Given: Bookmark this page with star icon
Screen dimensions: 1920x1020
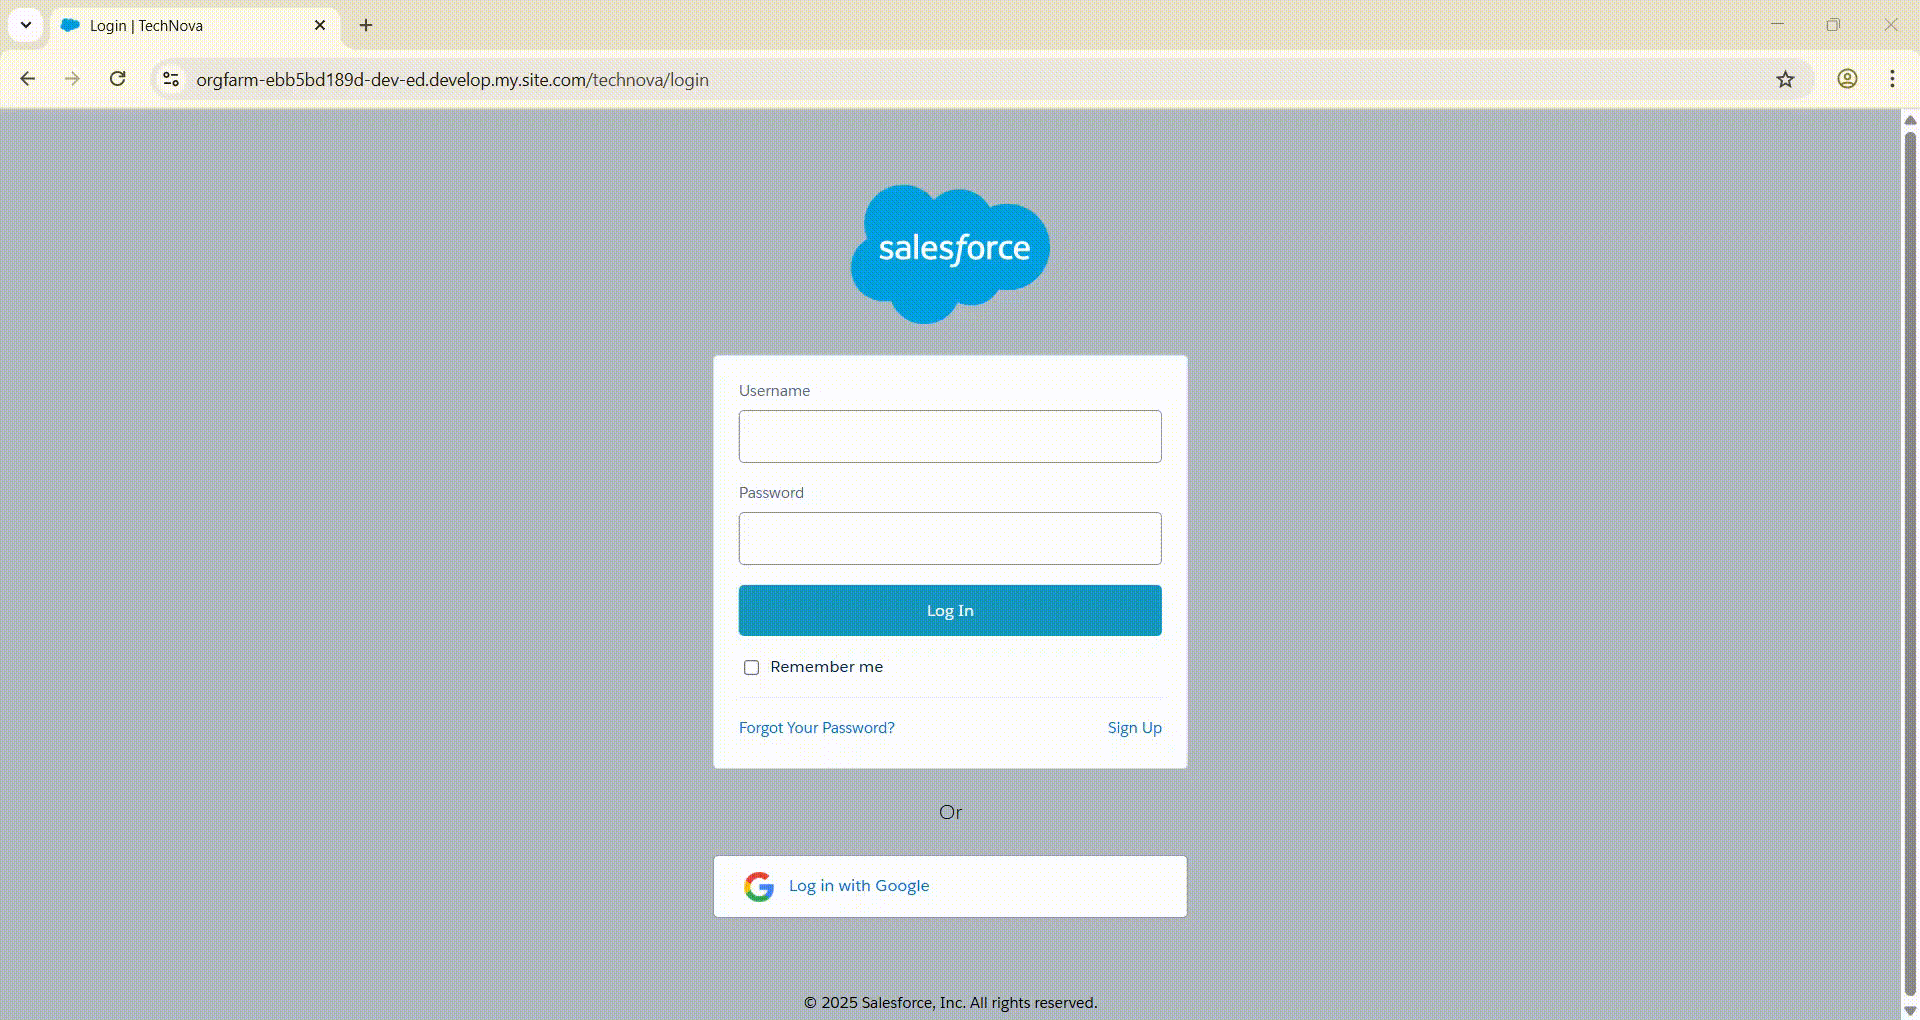Looking at the screenshot, I should coord(1785,80).
